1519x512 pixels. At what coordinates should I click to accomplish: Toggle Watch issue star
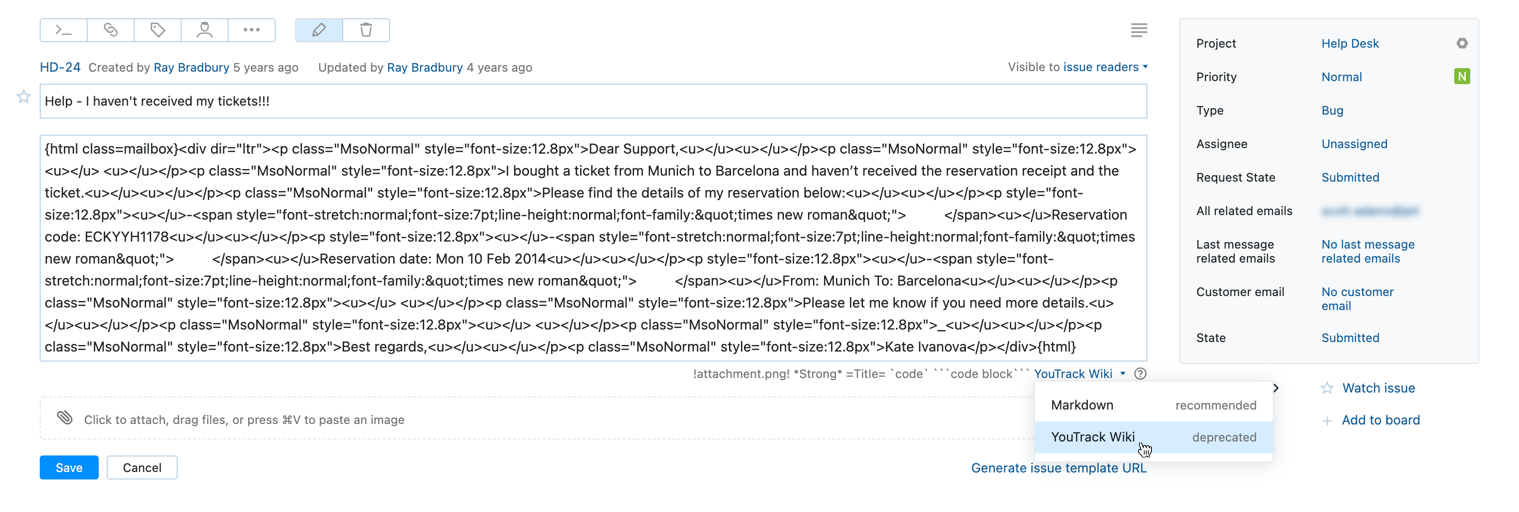(1327, 388)
